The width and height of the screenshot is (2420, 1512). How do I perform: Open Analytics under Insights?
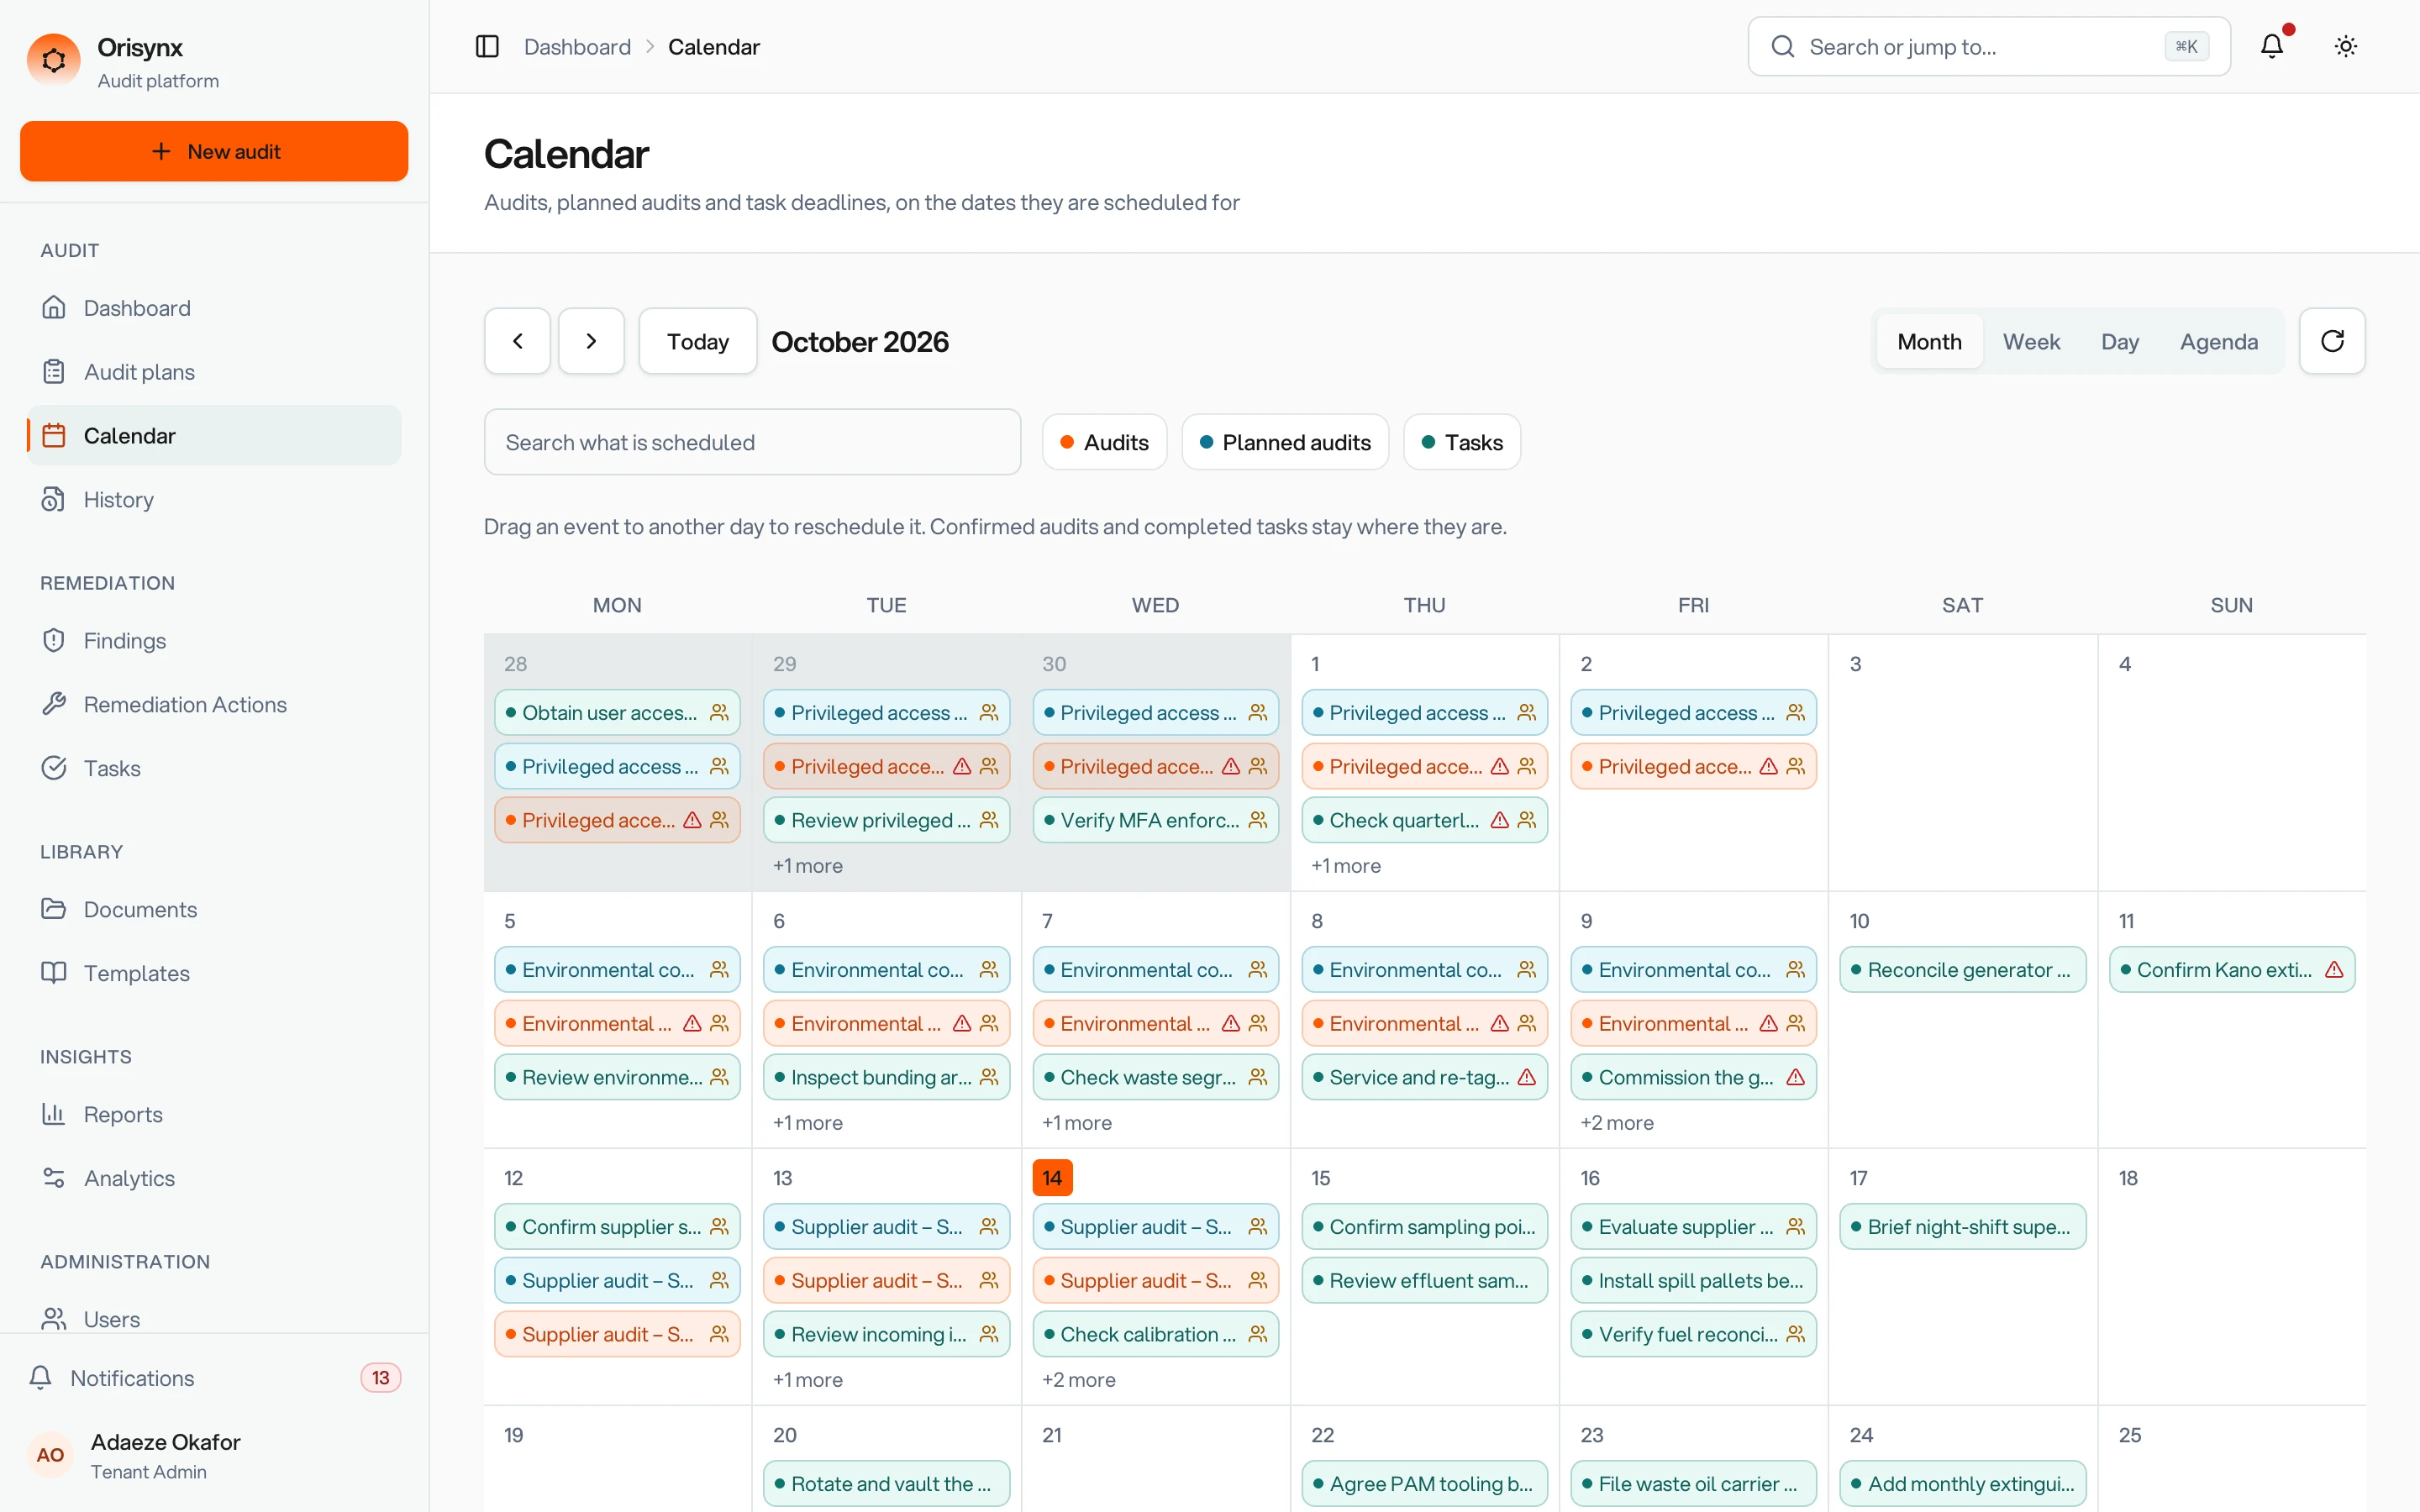click(x=214, y=1178)
